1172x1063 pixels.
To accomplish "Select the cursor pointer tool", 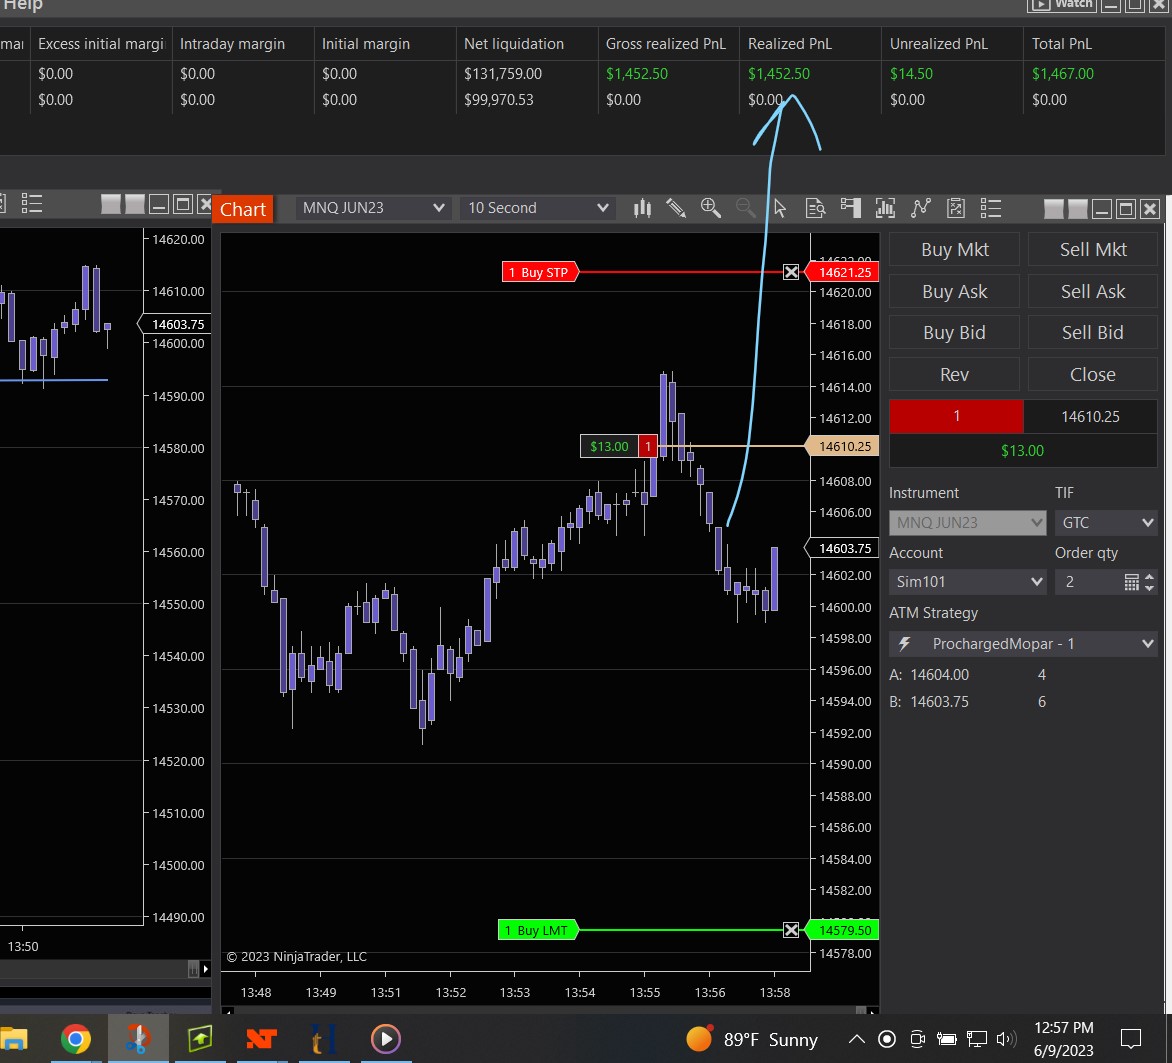I will 780,208.
